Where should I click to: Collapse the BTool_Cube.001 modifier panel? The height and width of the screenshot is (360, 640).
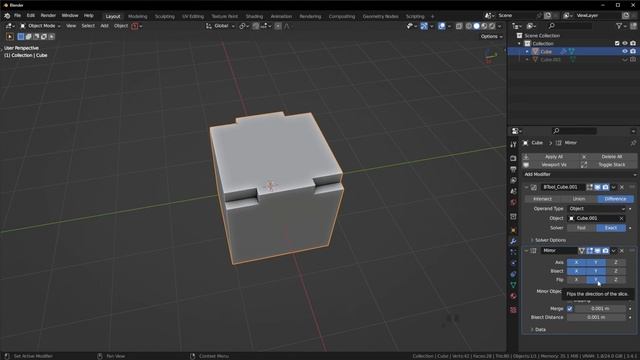tap(527, 187)
